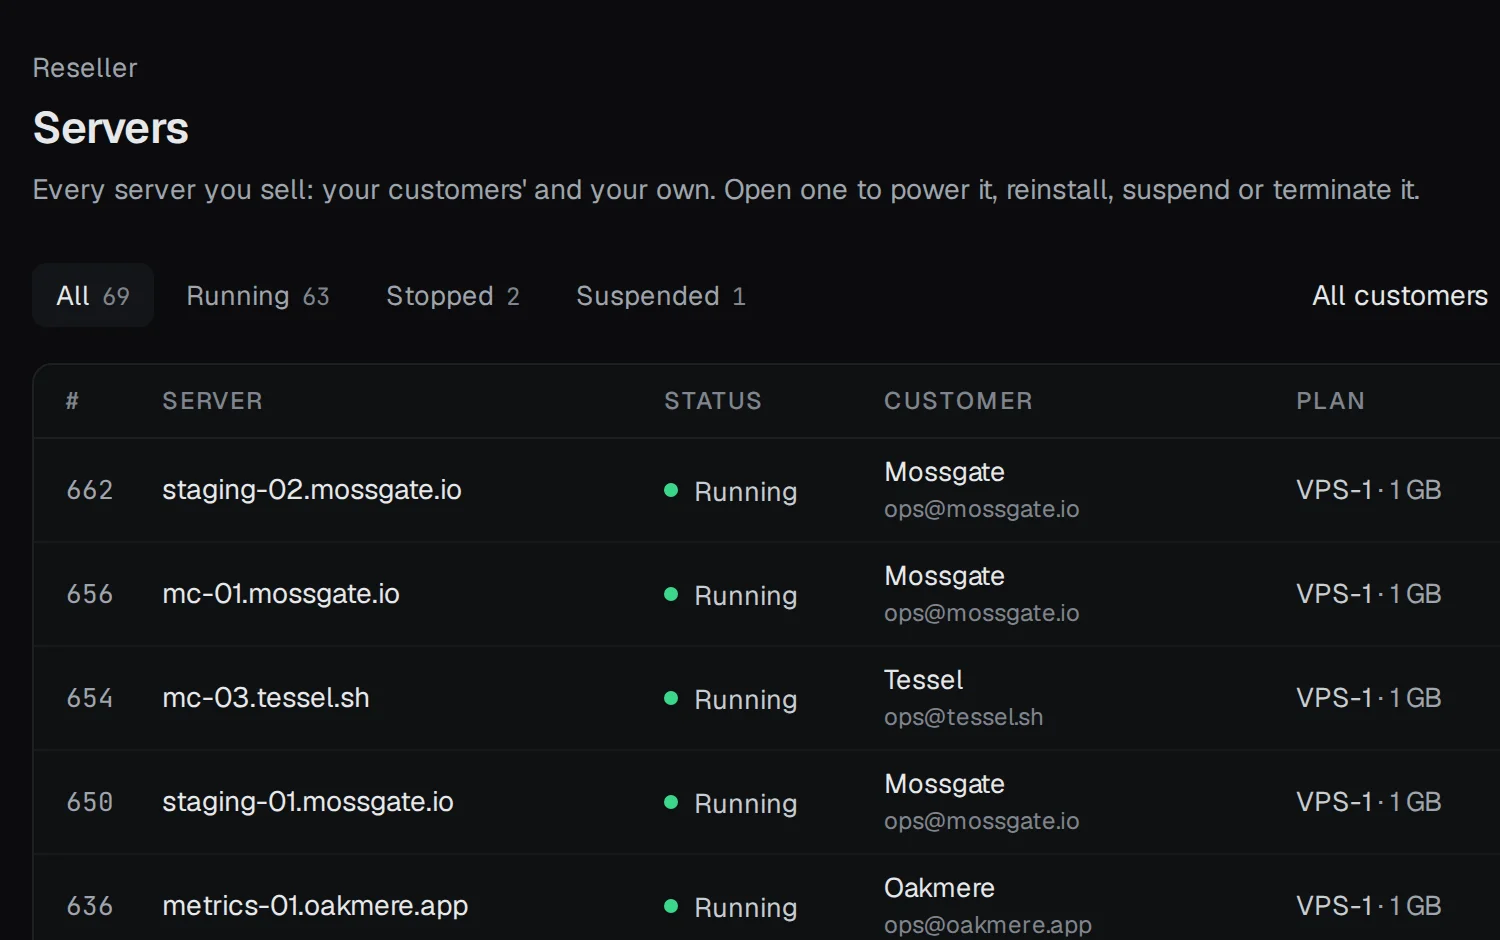
Task: Click Running status of staging-02.mossgate.io
Action: pyautogui.click(x=731, y=491)
